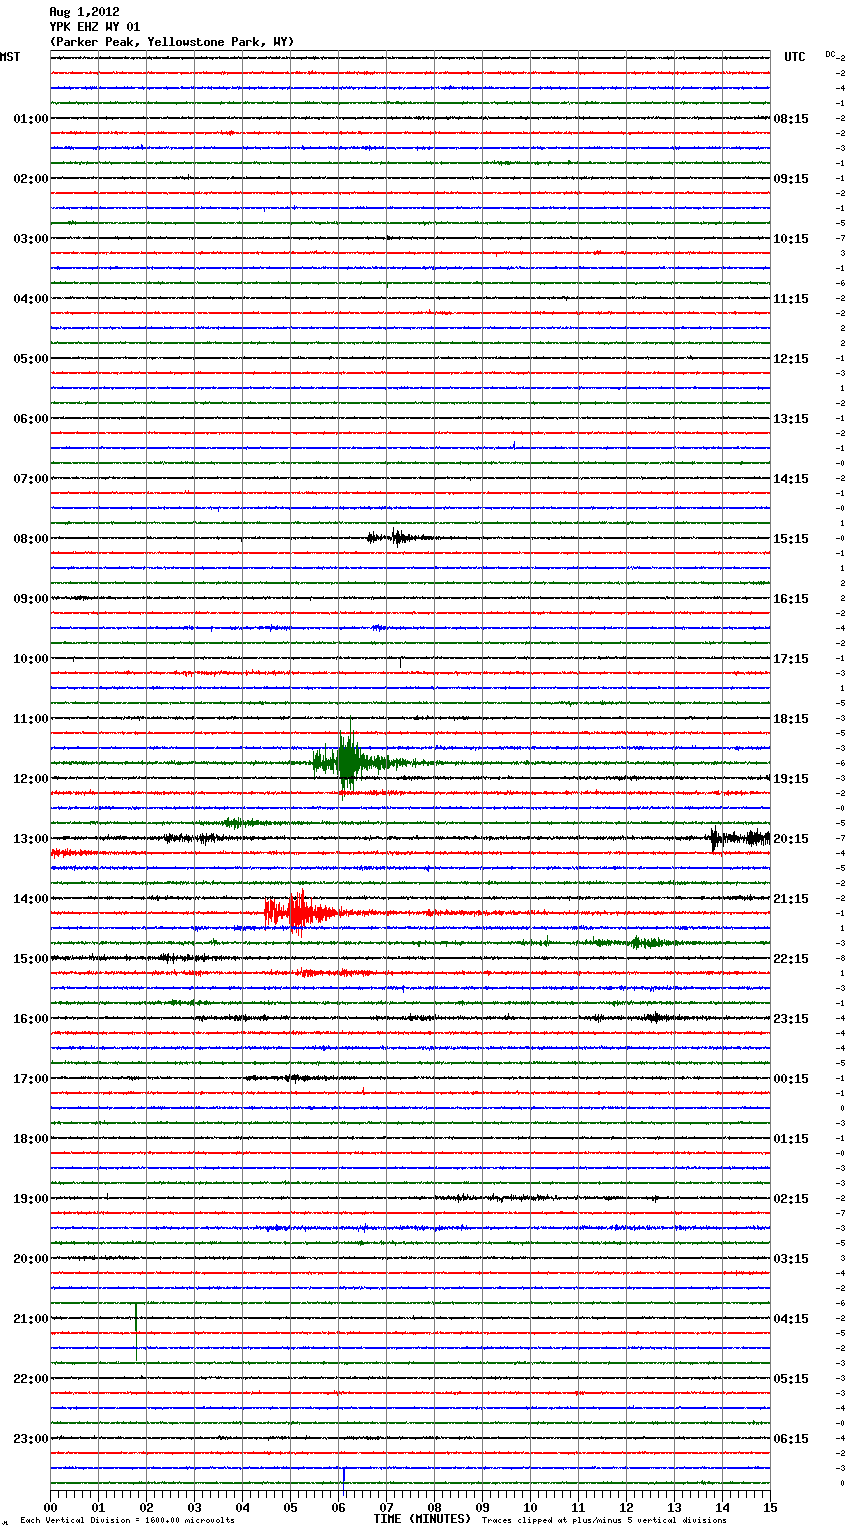Viewport: 850px width, 1534px height.
Task: Click minute "05" on the bottom axis
Action: (290, 1507)
